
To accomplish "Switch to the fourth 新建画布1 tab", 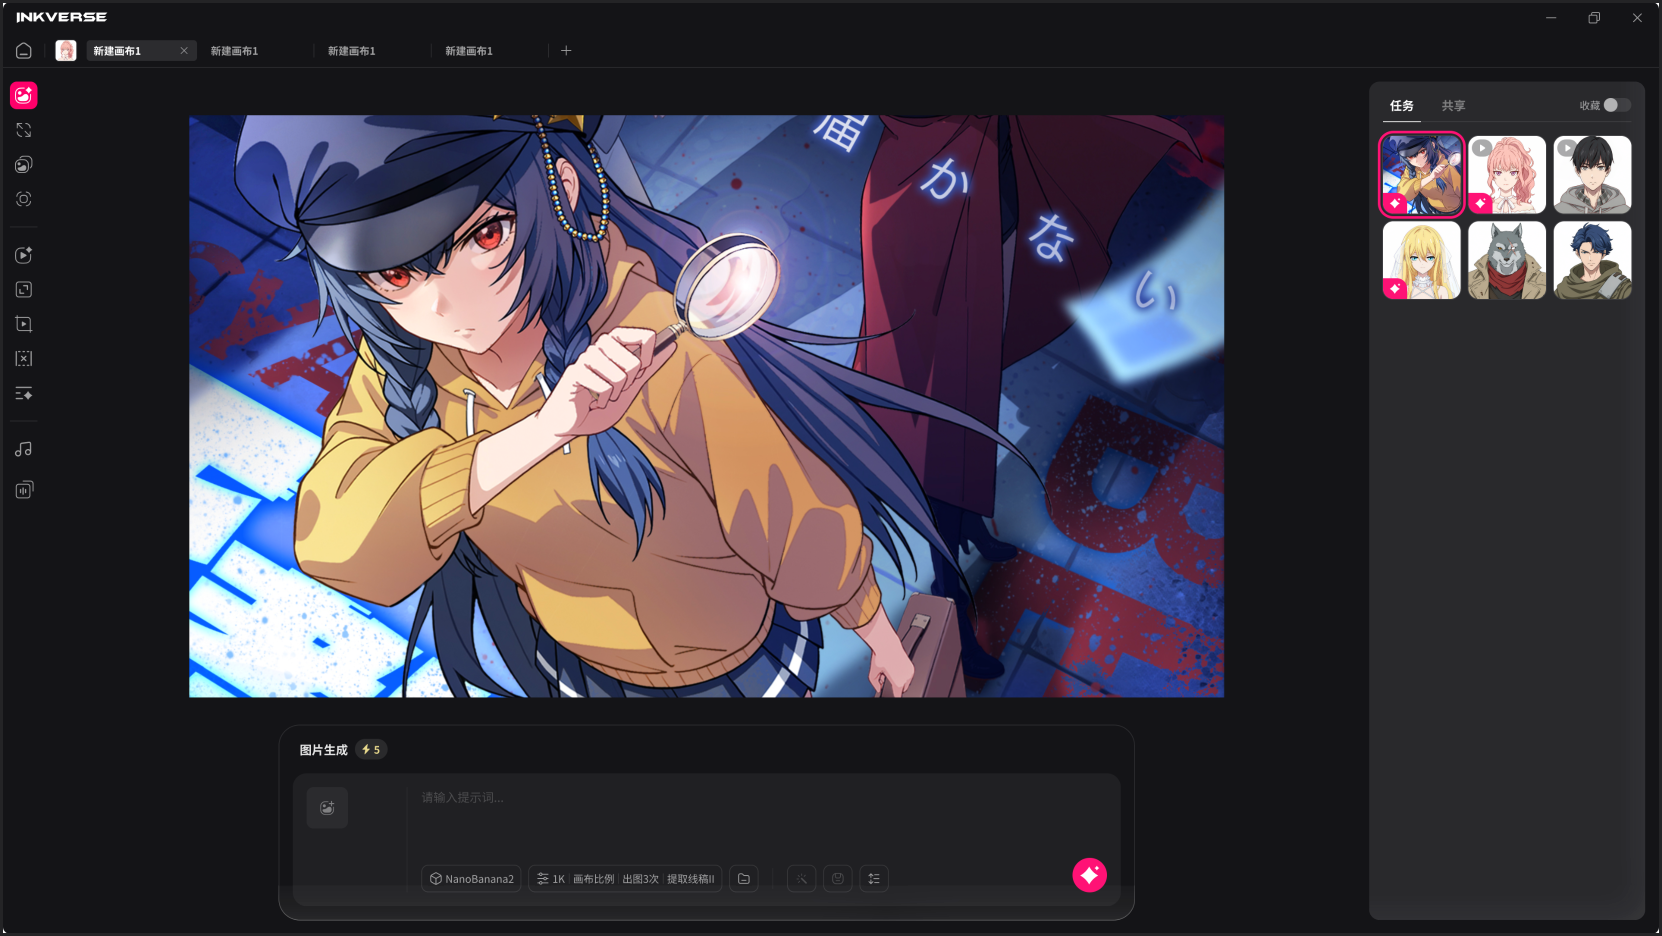I will (x=469, y=51).
